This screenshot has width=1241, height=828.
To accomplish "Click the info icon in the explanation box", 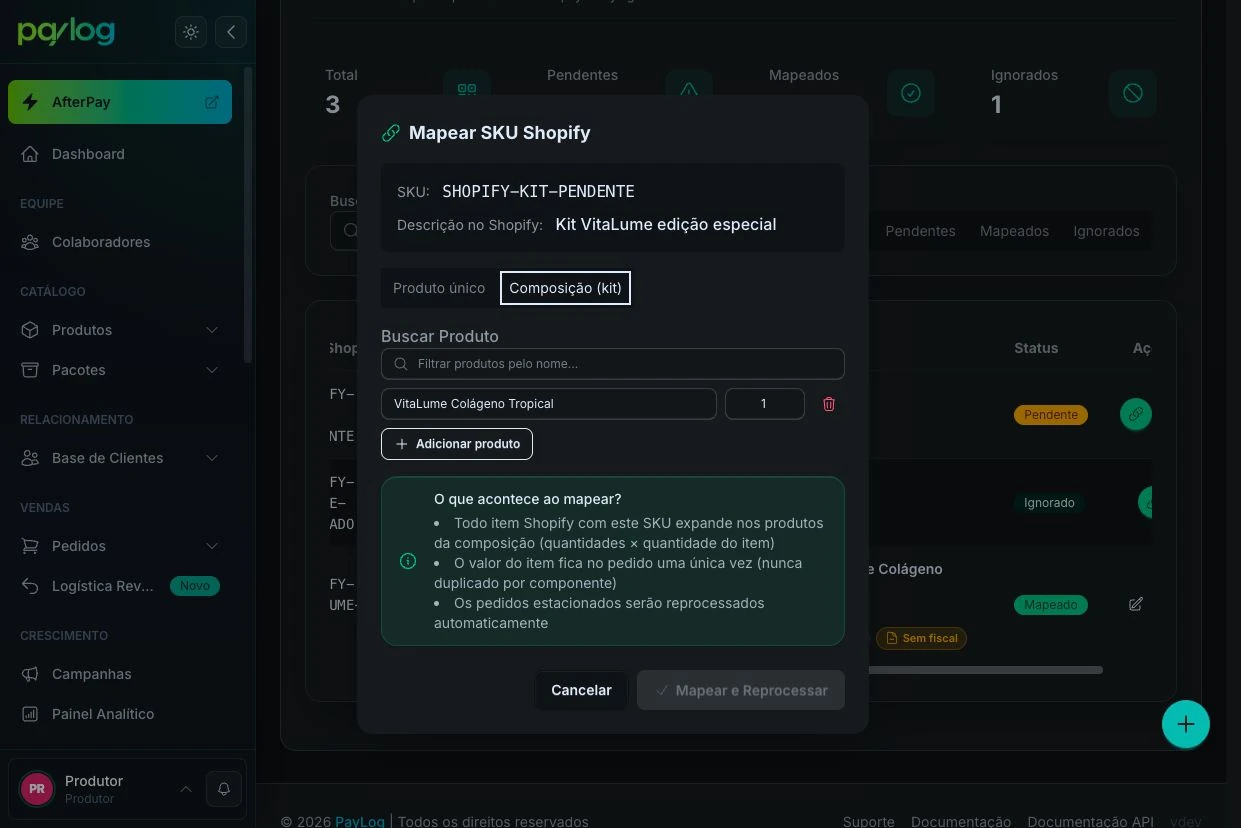I will point(408,561).
